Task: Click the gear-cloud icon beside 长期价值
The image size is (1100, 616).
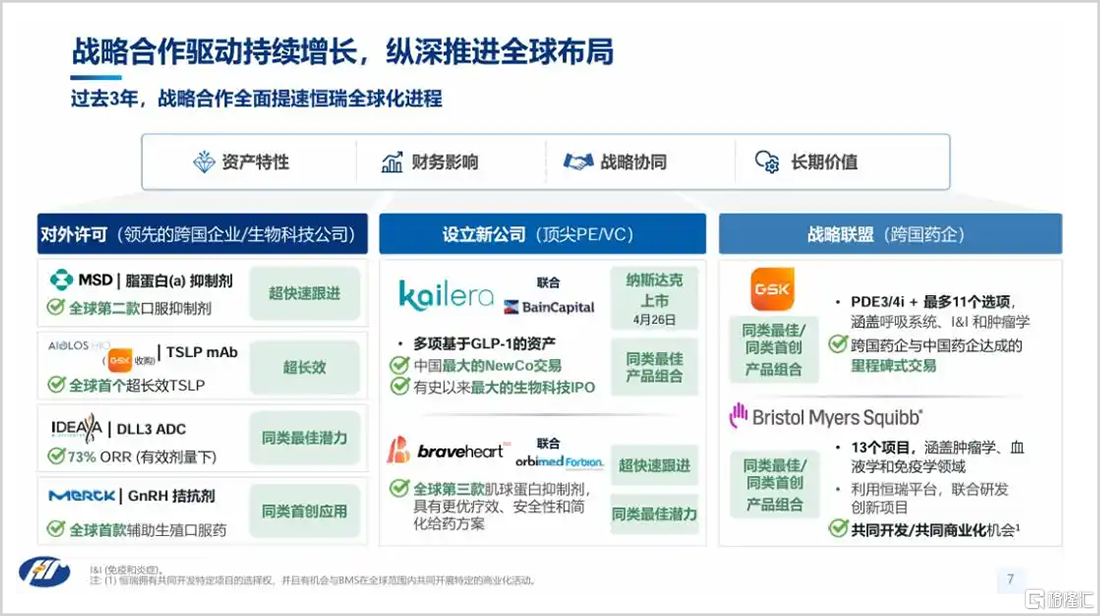Action: (x=767, y=162)
